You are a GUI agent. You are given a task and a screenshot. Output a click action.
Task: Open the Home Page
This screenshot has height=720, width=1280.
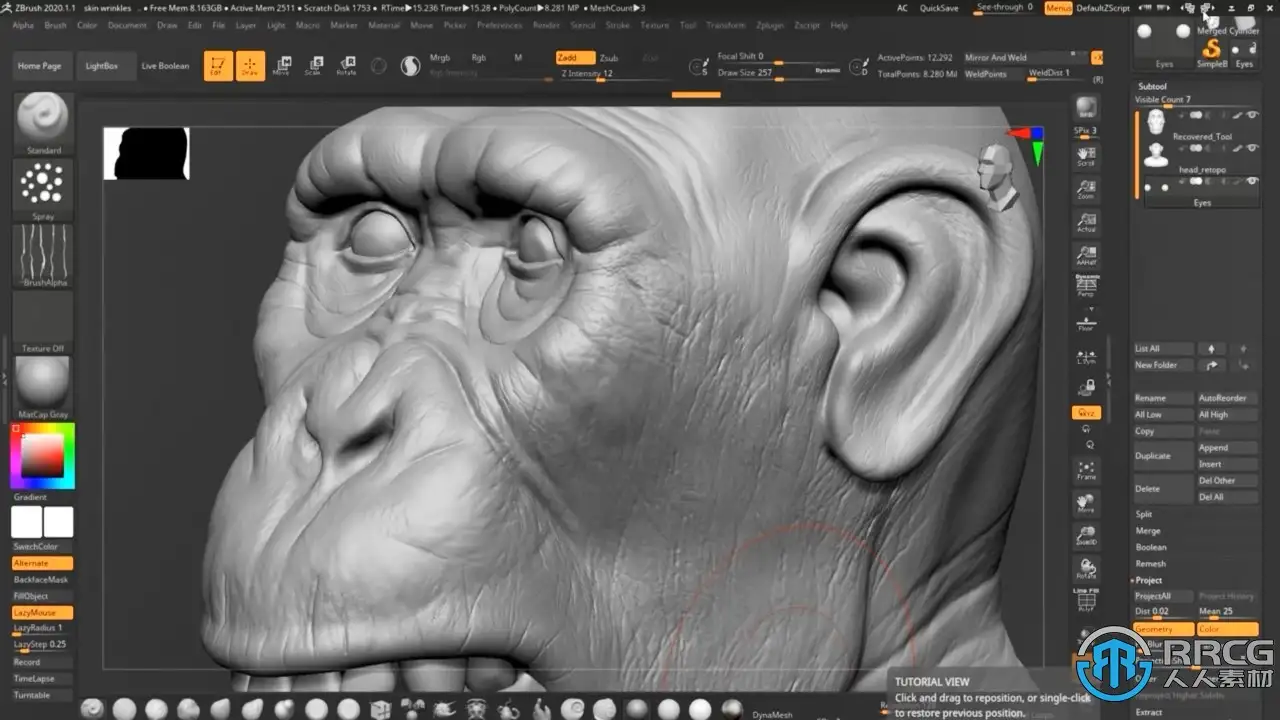click(x=40, y=66)
